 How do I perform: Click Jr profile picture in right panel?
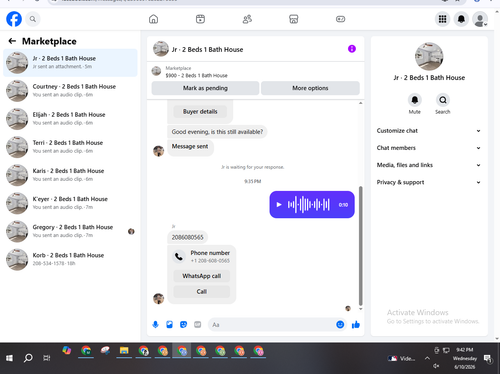point(429,56)
